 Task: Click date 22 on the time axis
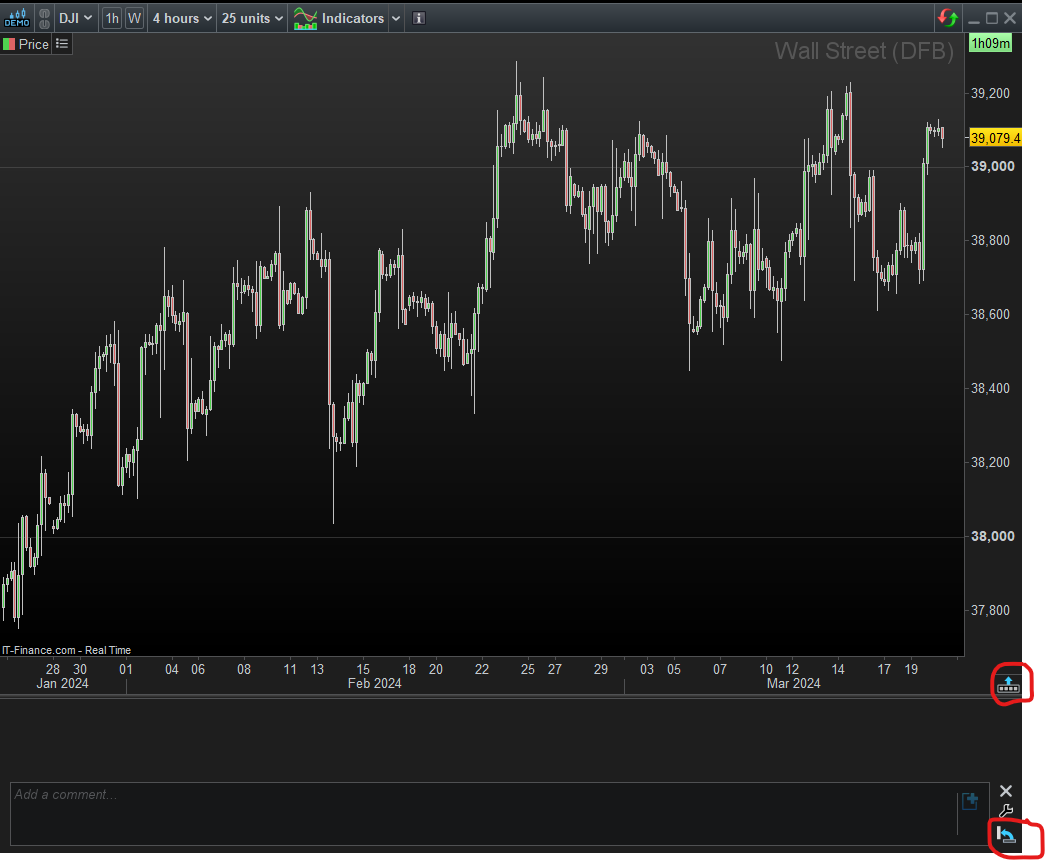coord(482,669)
